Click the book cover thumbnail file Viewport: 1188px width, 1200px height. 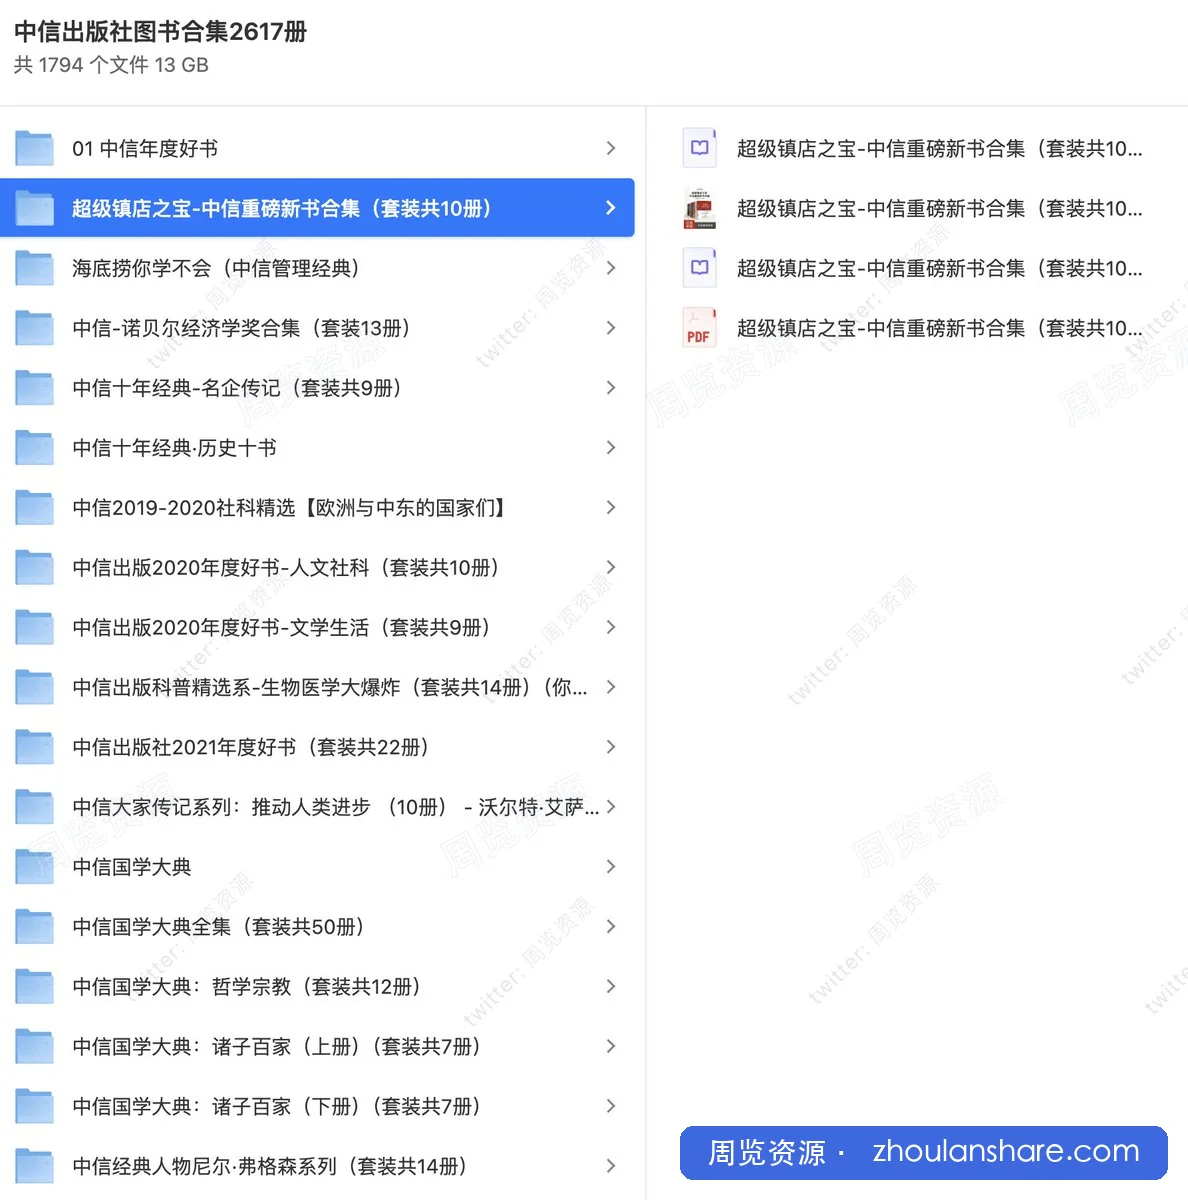(x=699, y=208)
